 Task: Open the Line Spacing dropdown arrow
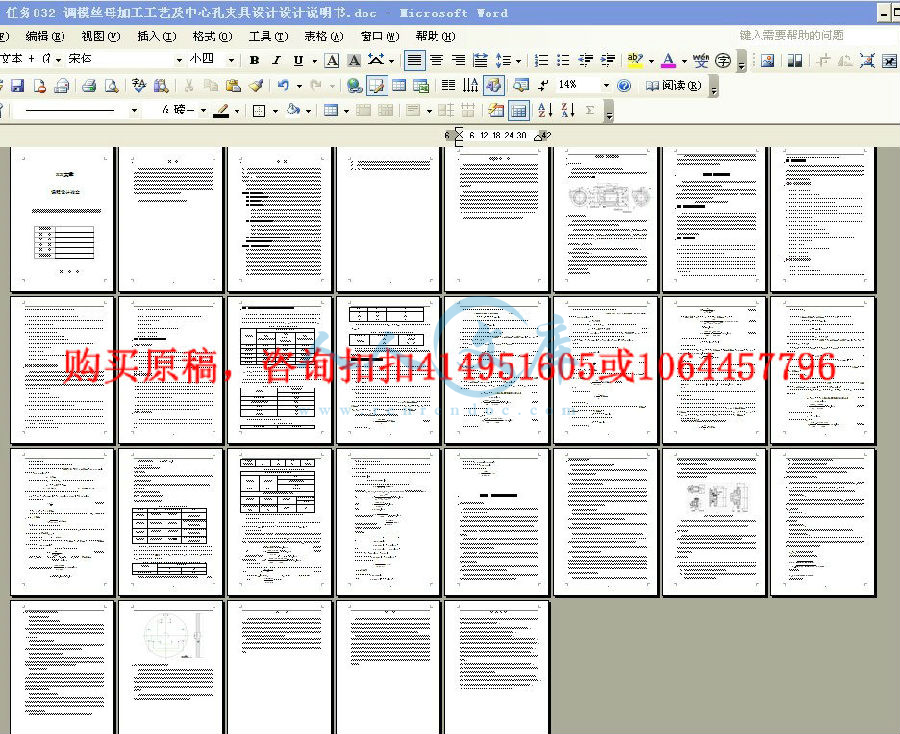(518, 60)
